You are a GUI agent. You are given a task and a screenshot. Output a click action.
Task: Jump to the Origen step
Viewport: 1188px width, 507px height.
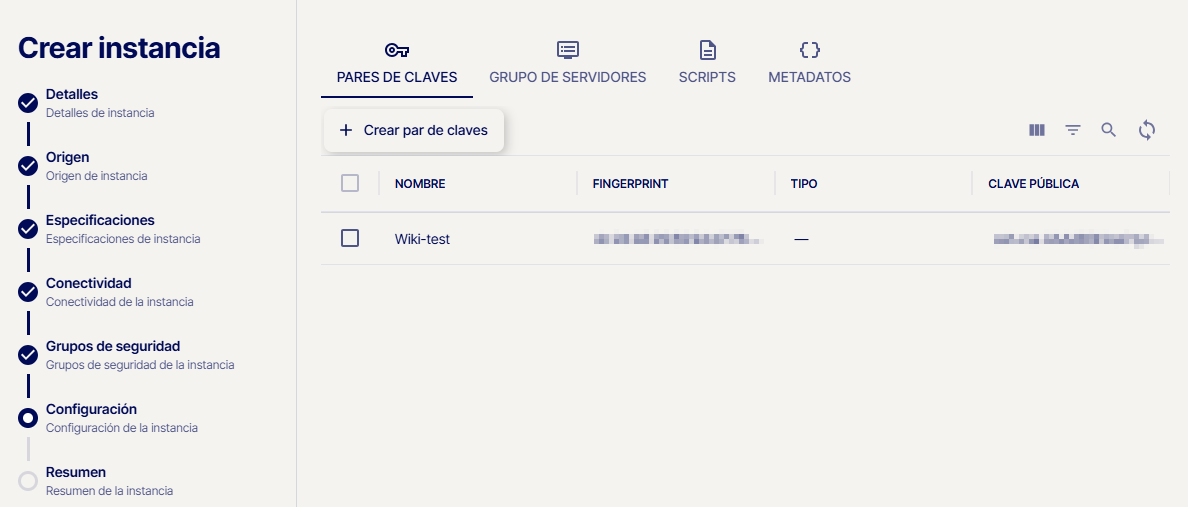click(67, 158)
